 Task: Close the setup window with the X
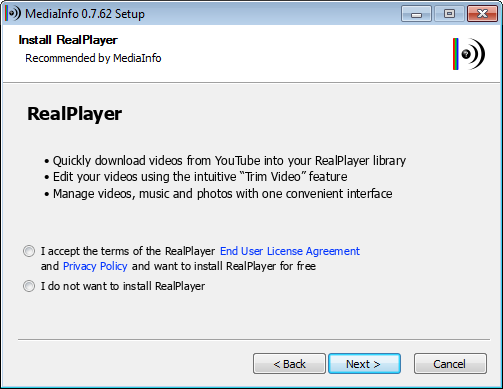click(482, 14)
